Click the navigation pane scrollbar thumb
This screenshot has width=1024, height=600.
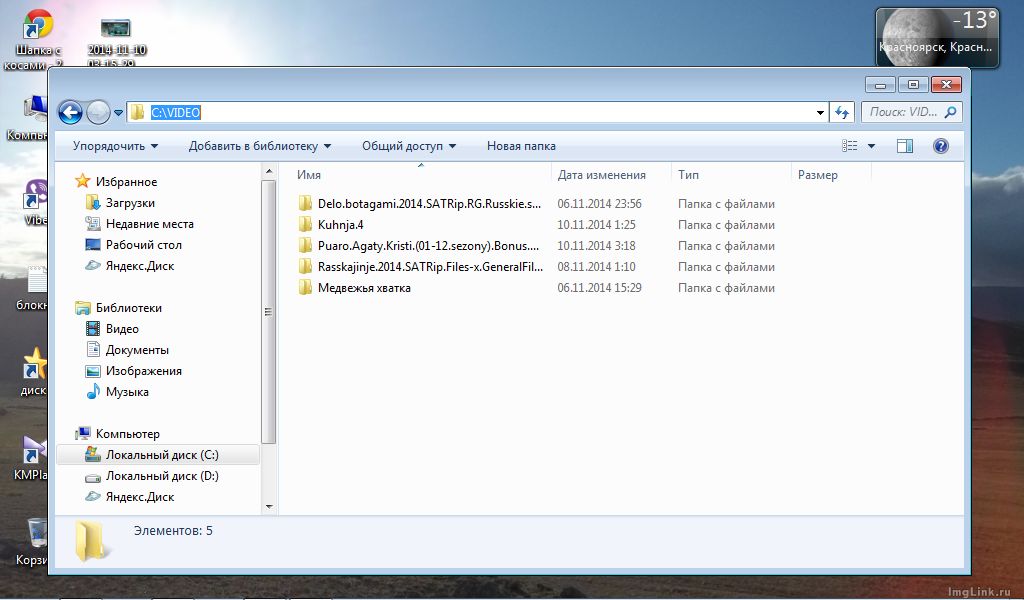click(269, 311)
